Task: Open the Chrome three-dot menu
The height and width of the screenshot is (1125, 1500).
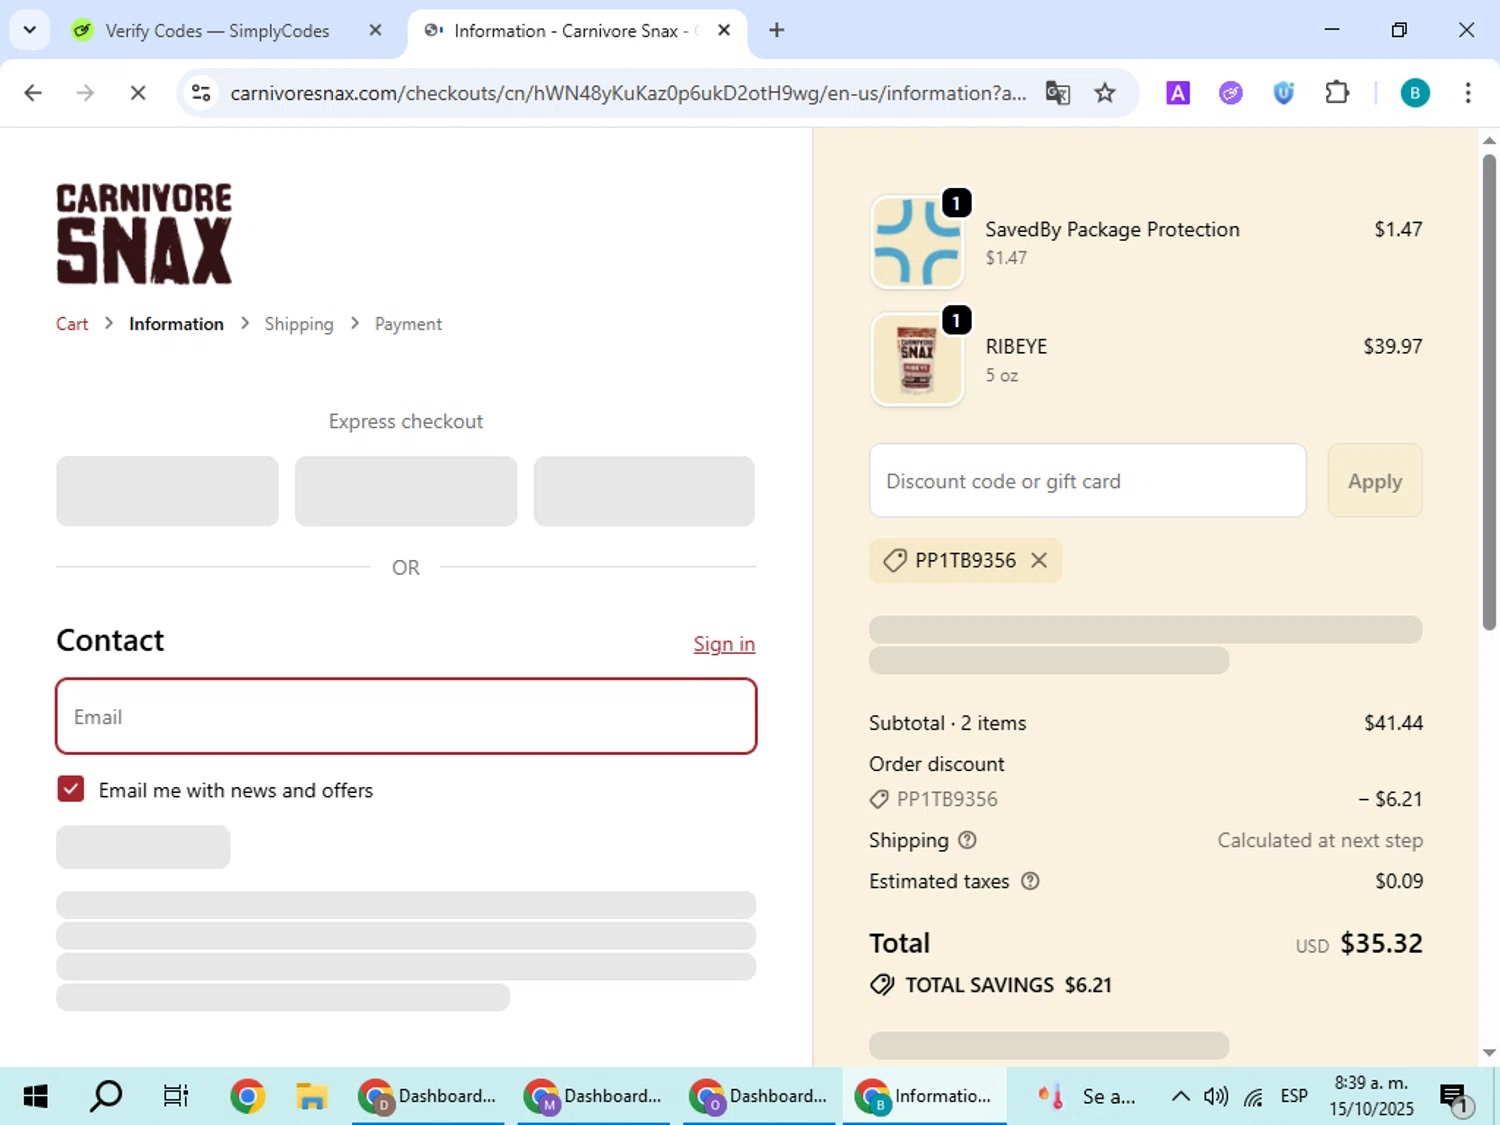Action: (x=1467, y=93)
